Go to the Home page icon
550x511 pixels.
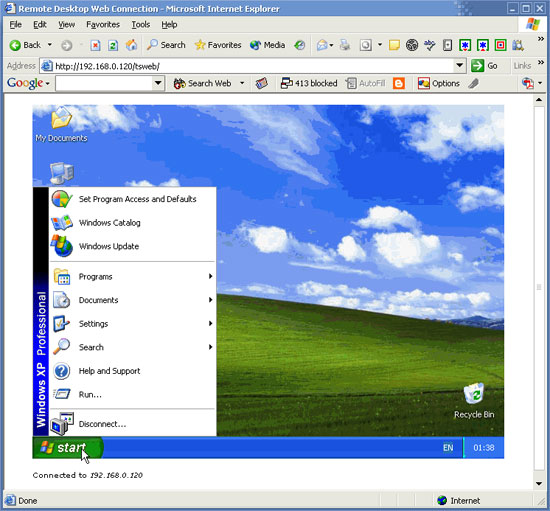(x=132, y=45)
